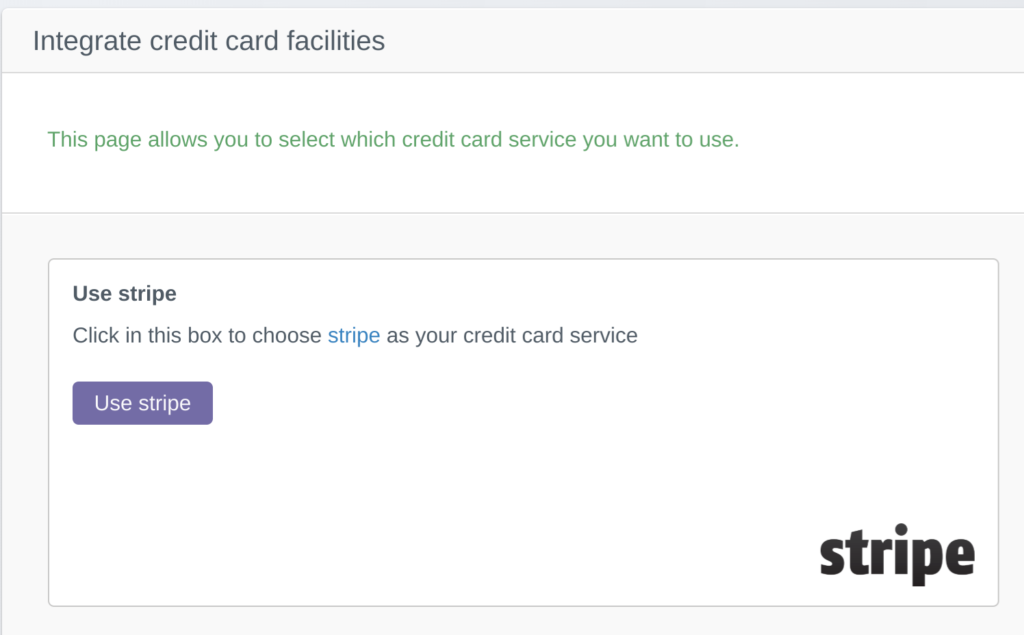Click the words 'credit card service' in the box
Image resolution: width=1024 pixels, height=635 pixels.
click(x=551, y=335)
